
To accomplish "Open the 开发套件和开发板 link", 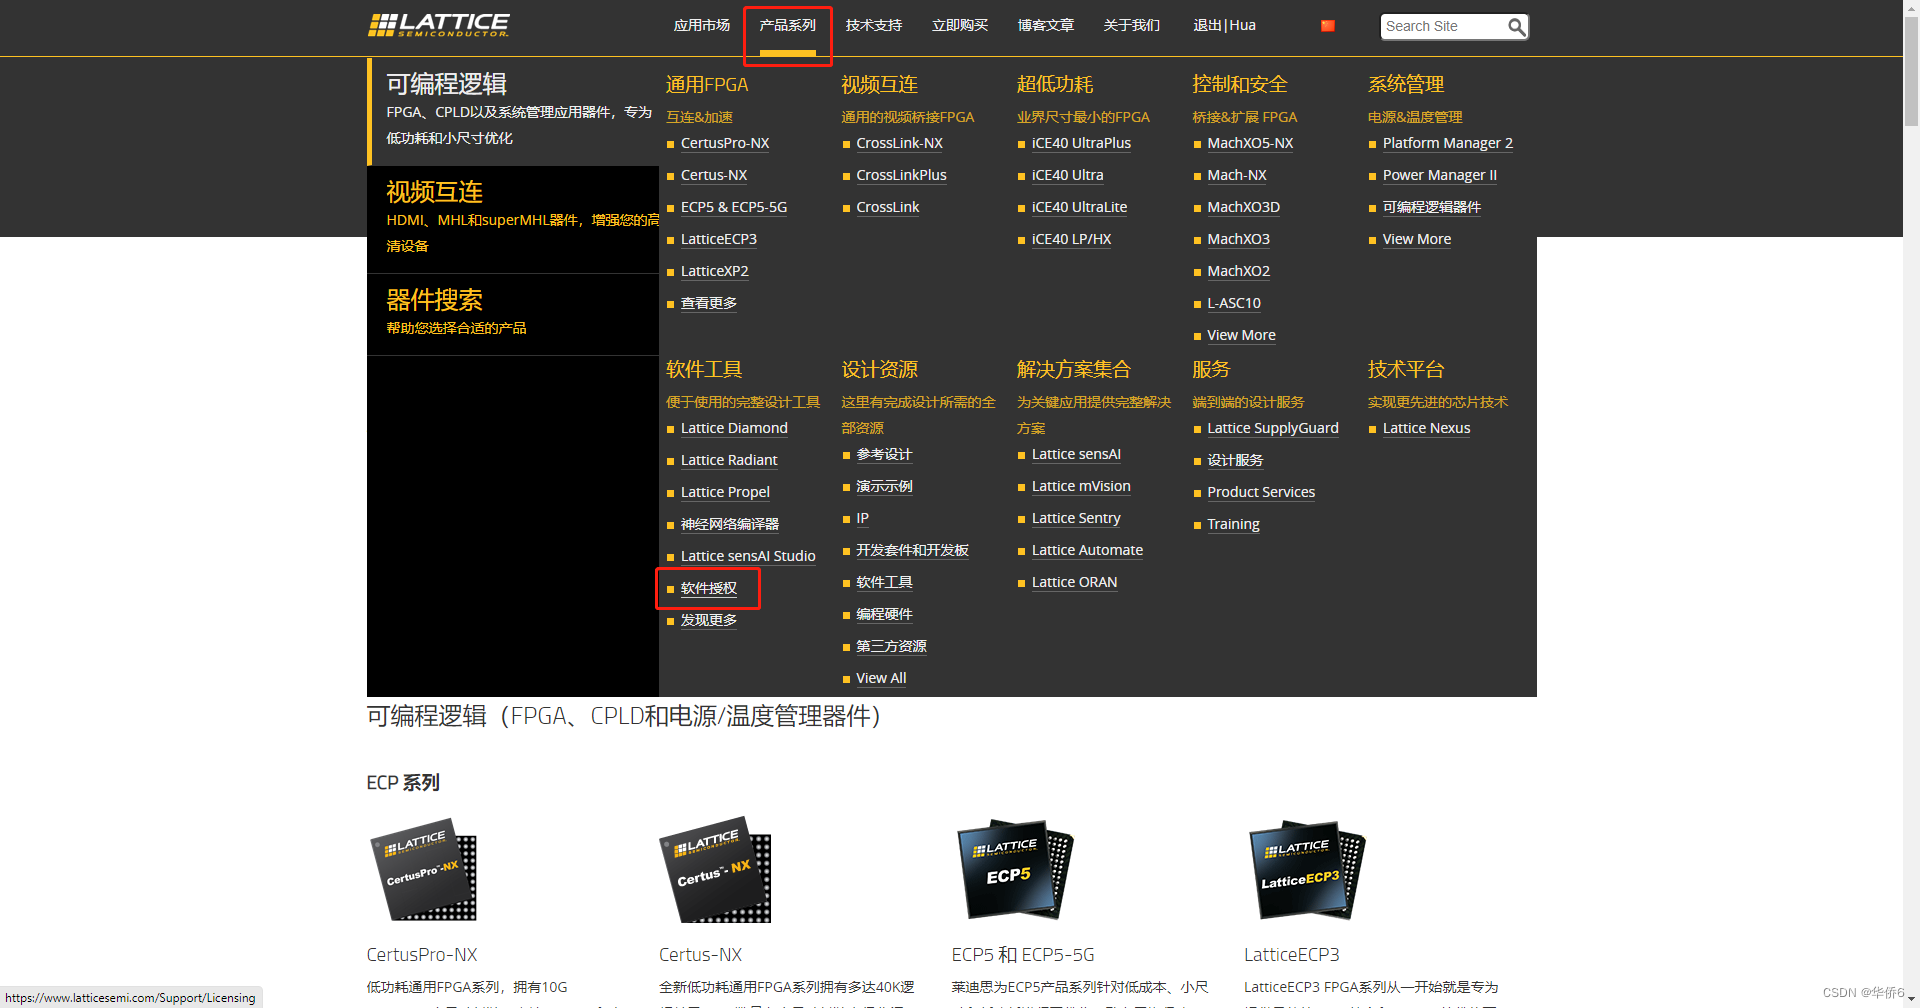I will tap(912, 551).
